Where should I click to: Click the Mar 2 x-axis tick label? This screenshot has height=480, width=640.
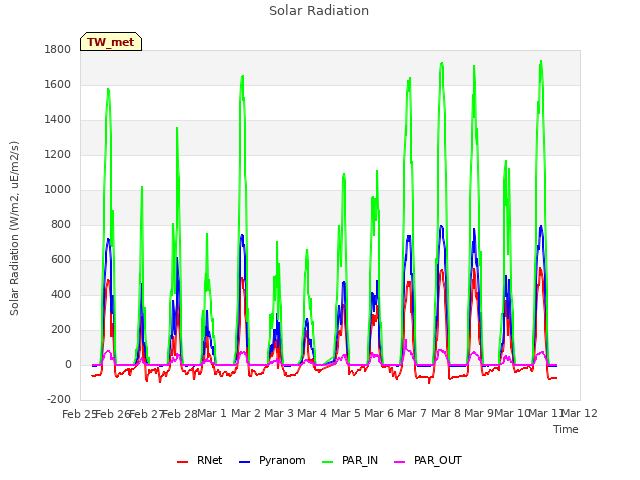pos(246,413)
